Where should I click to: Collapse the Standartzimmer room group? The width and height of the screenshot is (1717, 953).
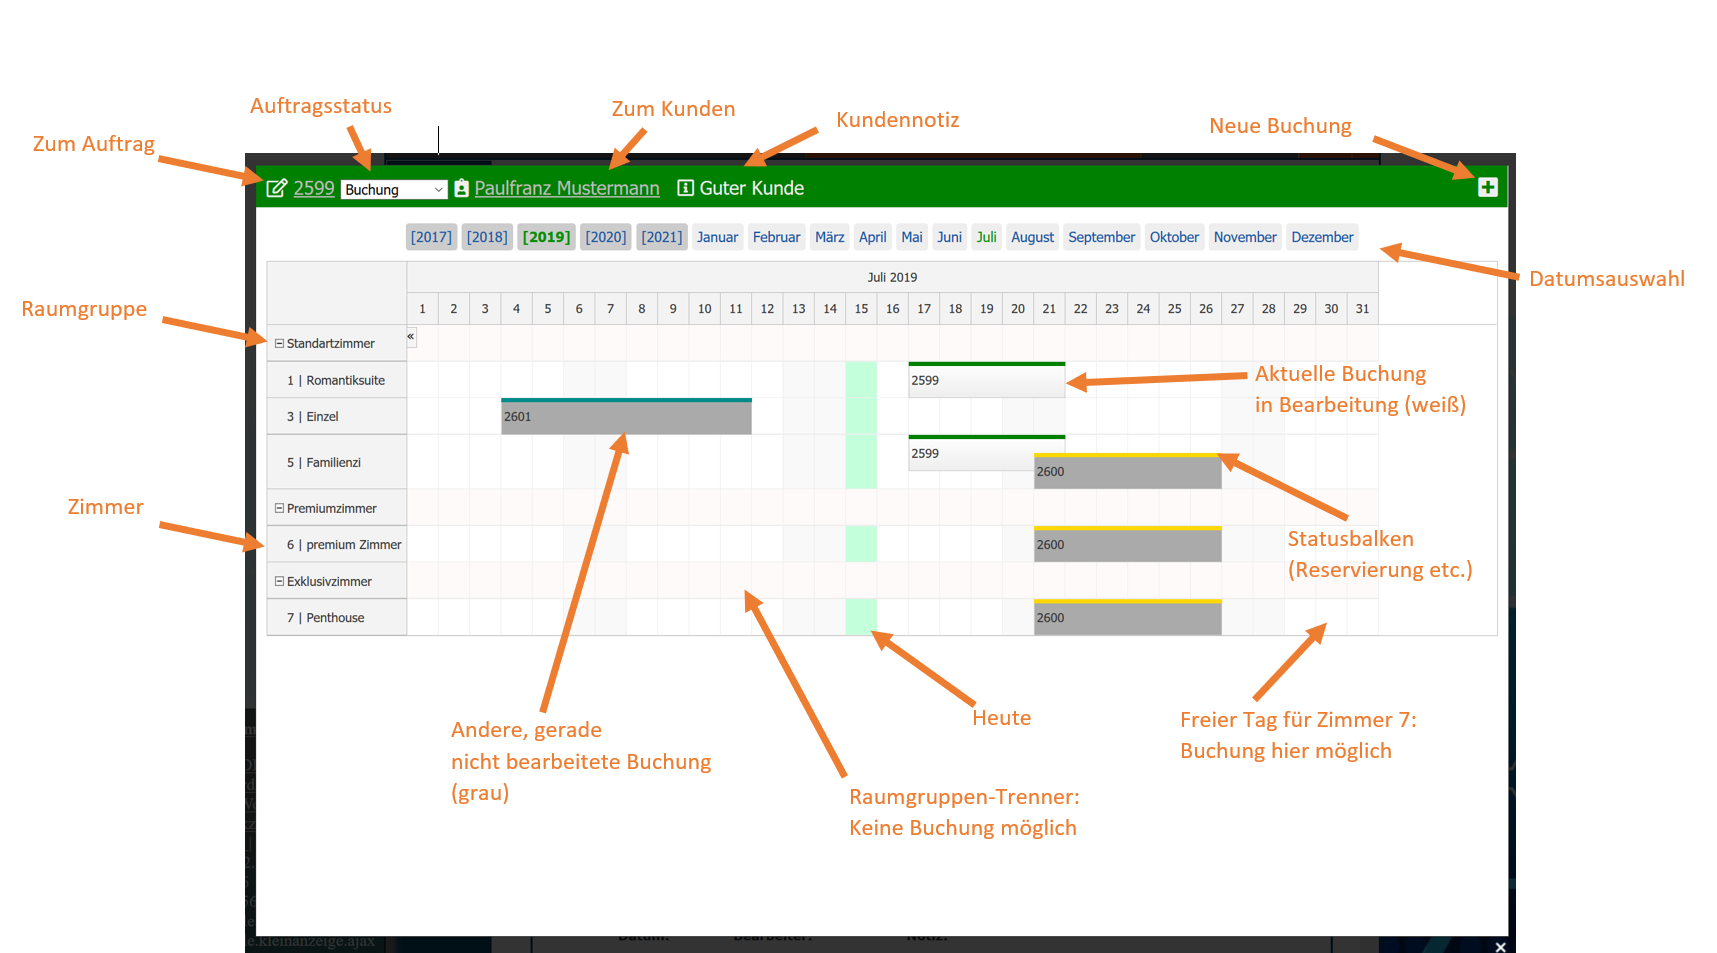coord(280,343)
